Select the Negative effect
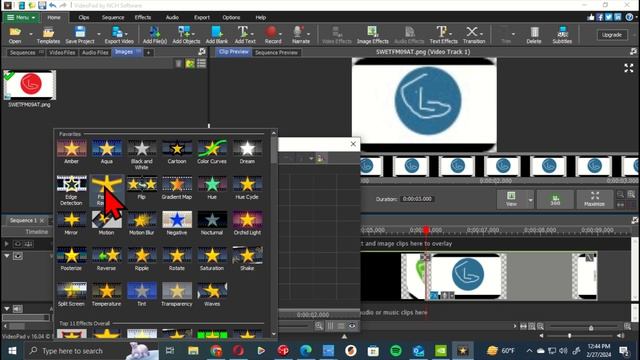Viewport: 640px width, 360px height. click(x=177, y=223)
